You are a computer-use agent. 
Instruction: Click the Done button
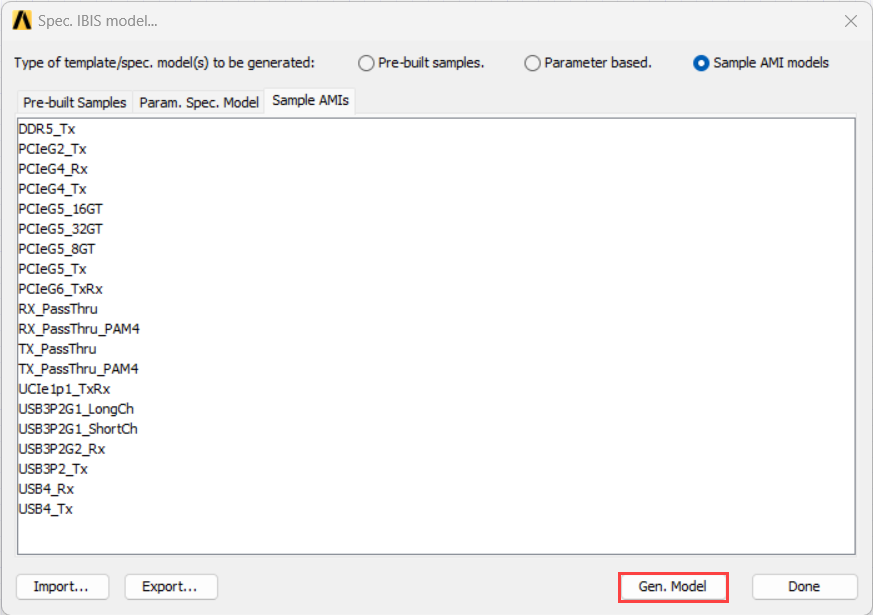tap(803, 586)
